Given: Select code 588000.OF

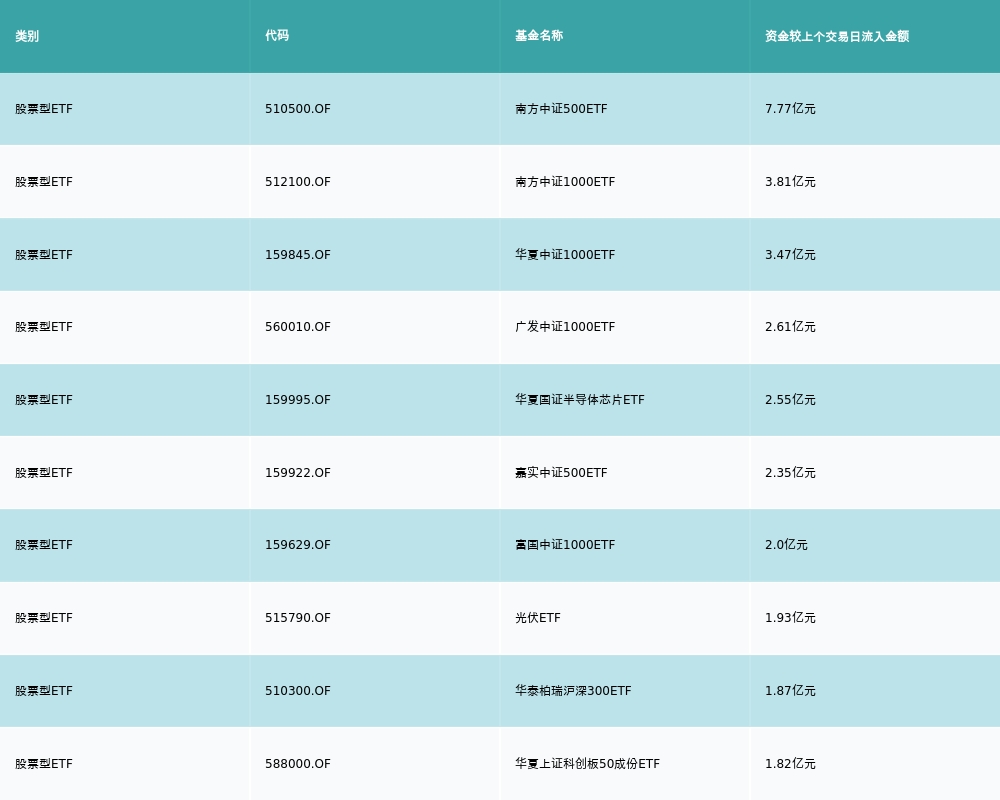Looking at the screenshot, I should coord(298,764).
